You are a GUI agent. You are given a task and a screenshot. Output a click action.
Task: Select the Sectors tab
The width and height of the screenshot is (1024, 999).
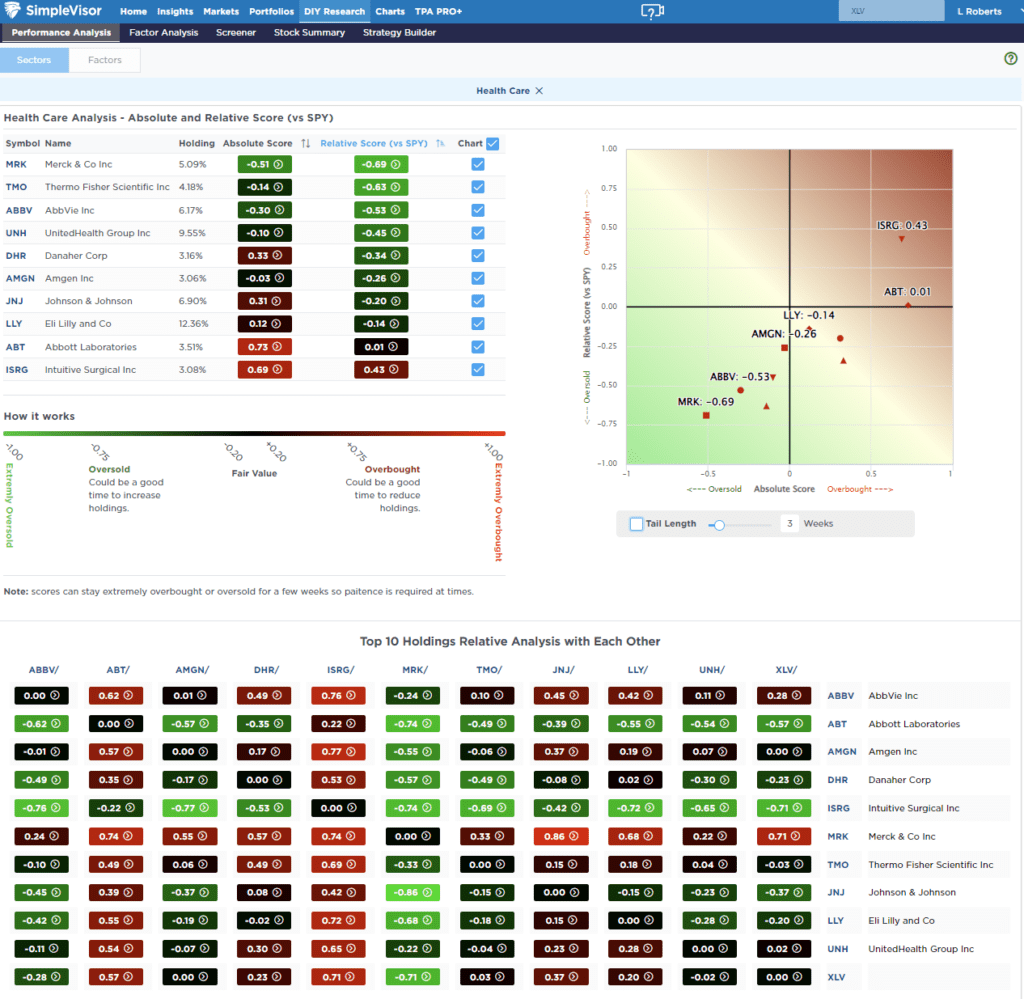click(x=34, y=59)
